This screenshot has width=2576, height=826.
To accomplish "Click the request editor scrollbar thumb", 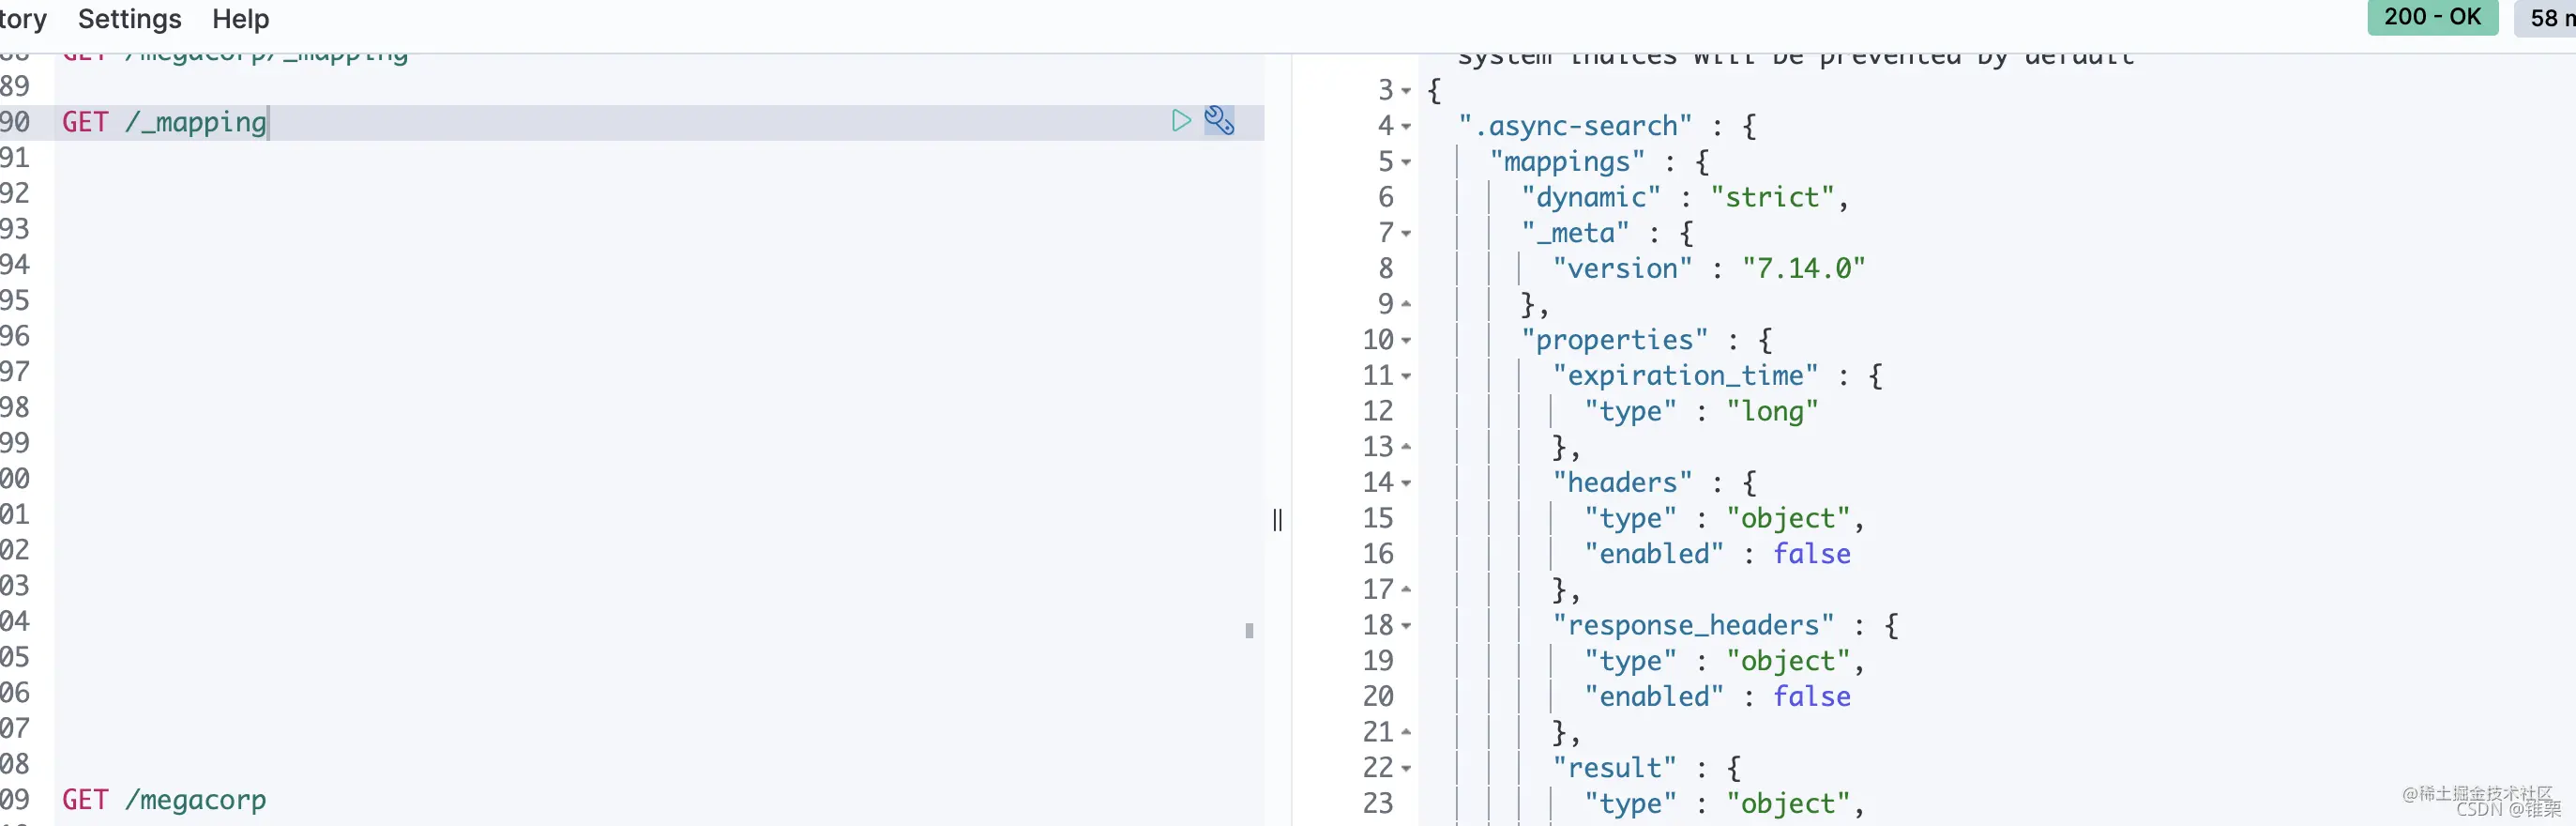I will tap(1249, 631).
